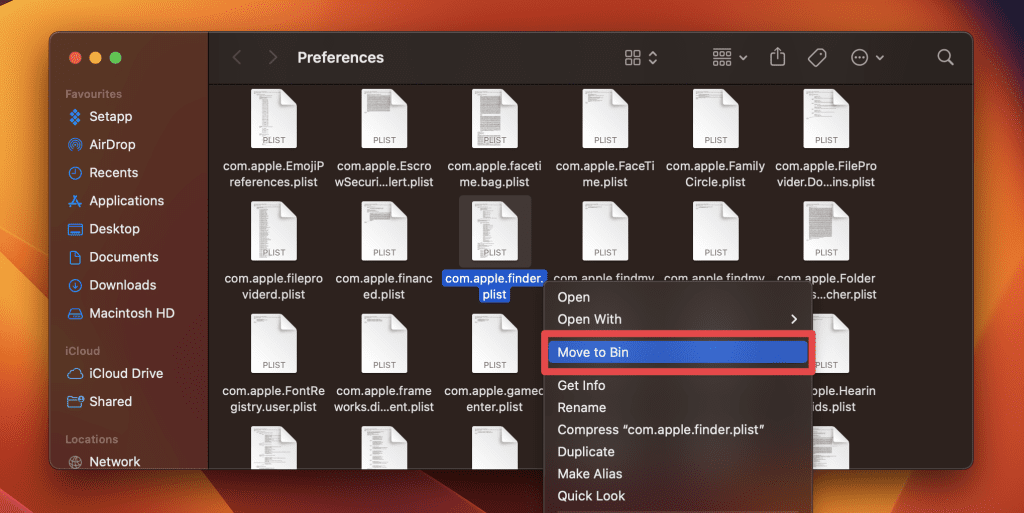Open iCloud Drive

(115, 374)
